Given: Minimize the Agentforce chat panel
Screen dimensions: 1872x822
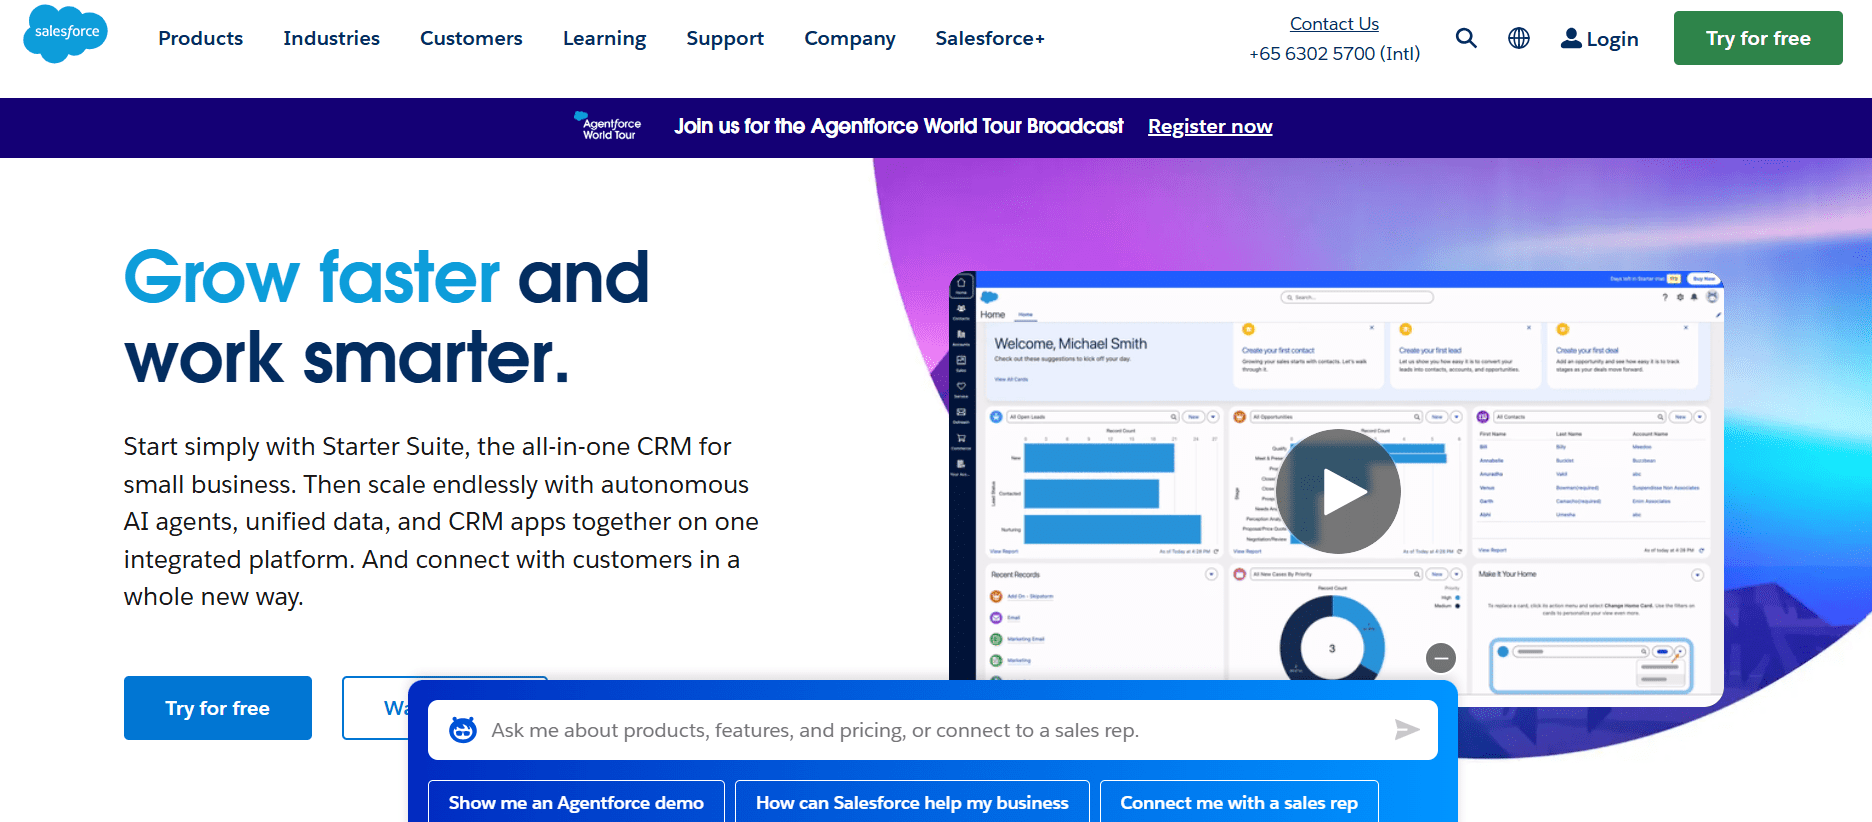Looking at the screenshot, I should [x=1440, y=658].
